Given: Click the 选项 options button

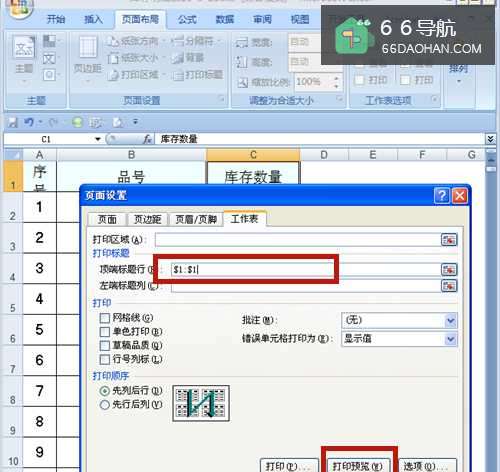Looking at the screenshot, I should coord(427,466).
